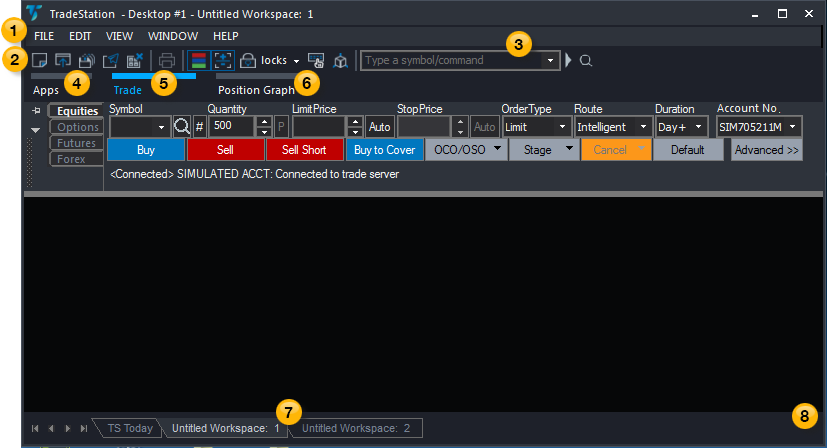Click the symbol lookup magnifier icon
The height and width of the screenshot is (448, 827).
click(x=182, y=127)
